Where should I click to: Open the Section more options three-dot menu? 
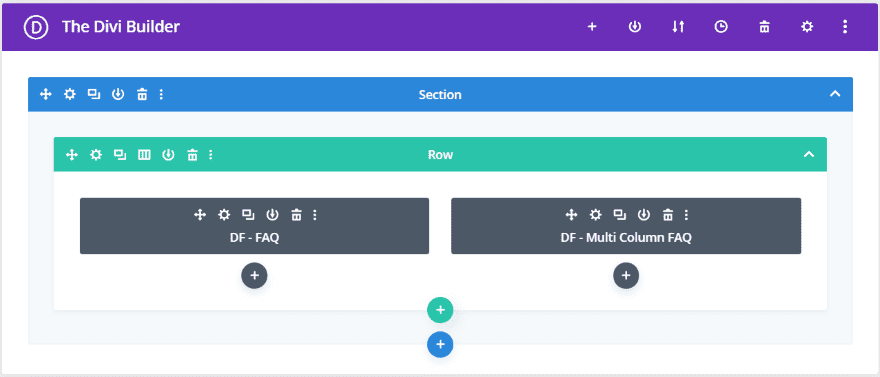(x=162, y=94)
